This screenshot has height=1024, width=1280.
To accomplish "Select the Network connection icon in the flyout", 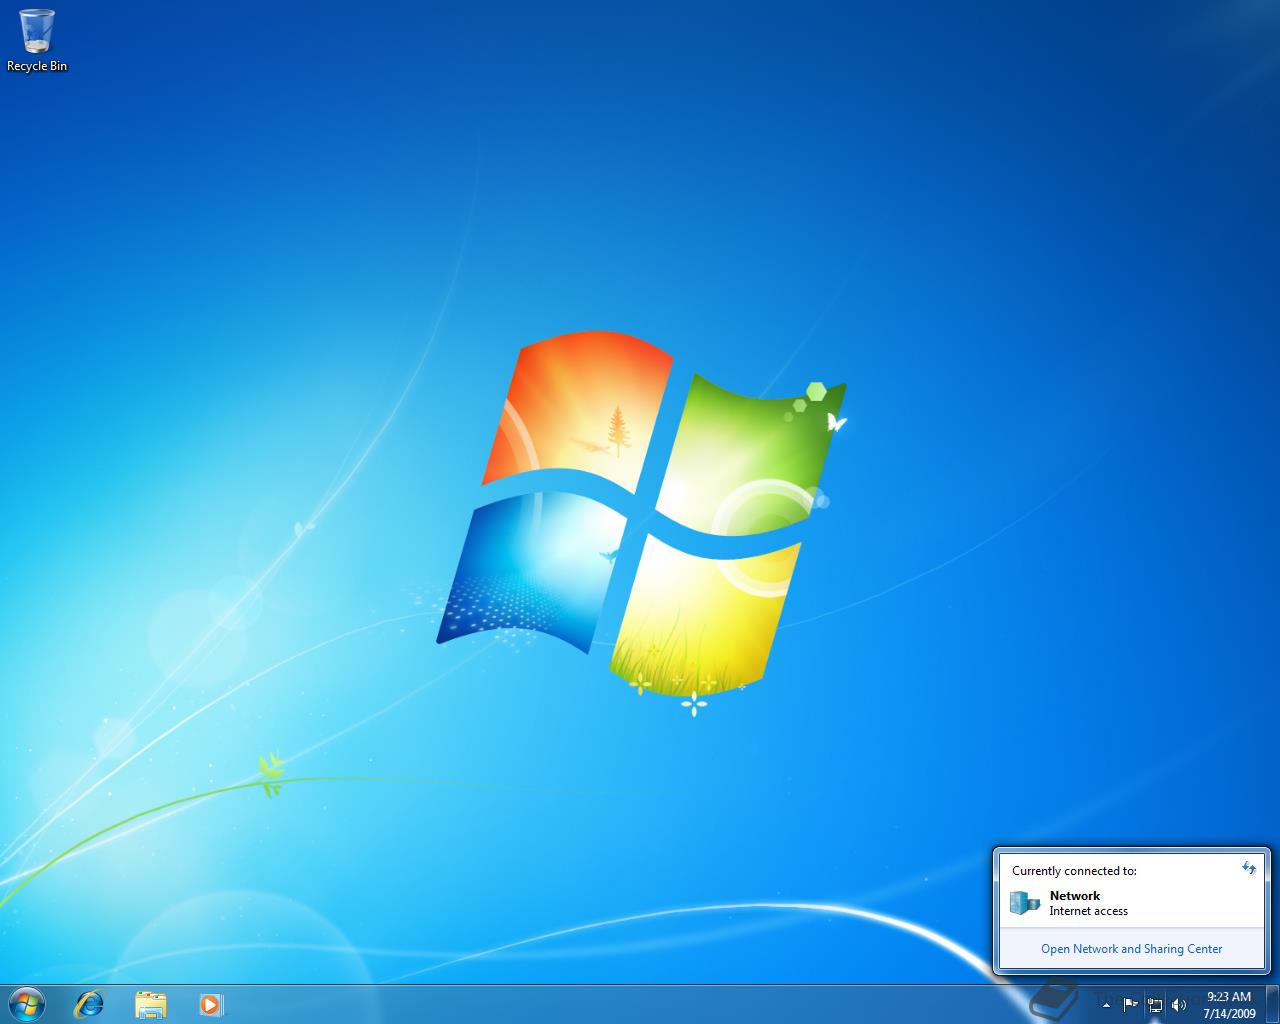I will 1024,903.
